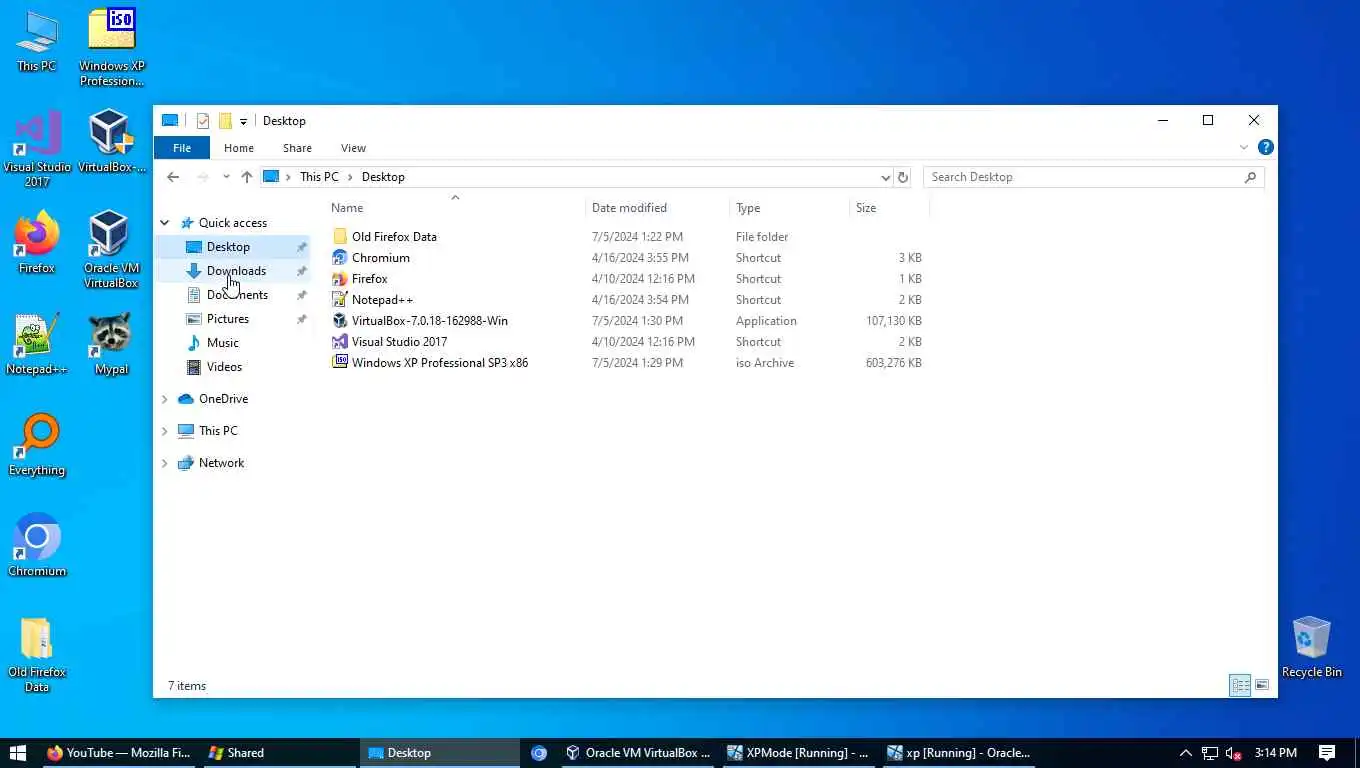Click the muted volume tray icon
The height and width of the screenshot is (768, 1360).
tap(1233, 753)
